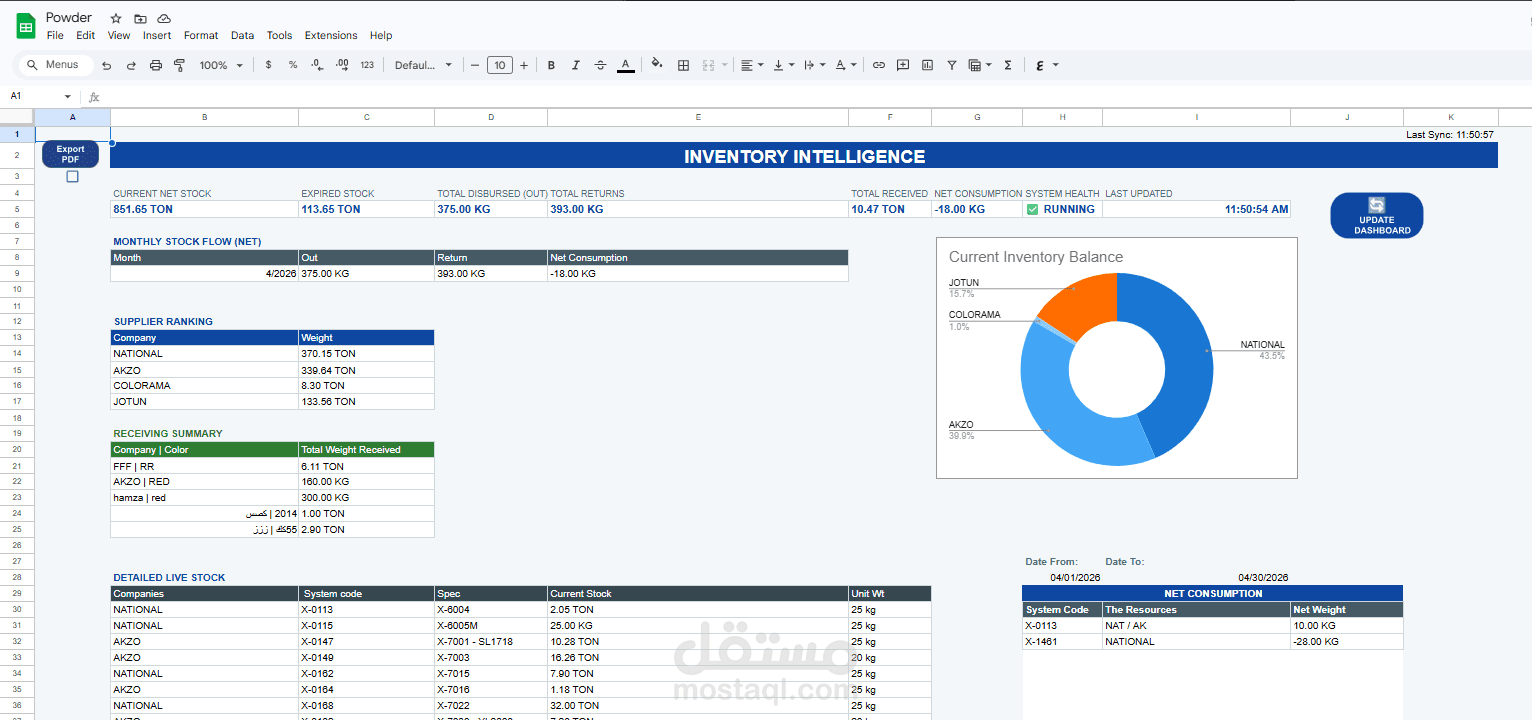This screenshot has height=720, width=1532.
Task: Open horizontal align dropdown
Action: coord(751,65)
